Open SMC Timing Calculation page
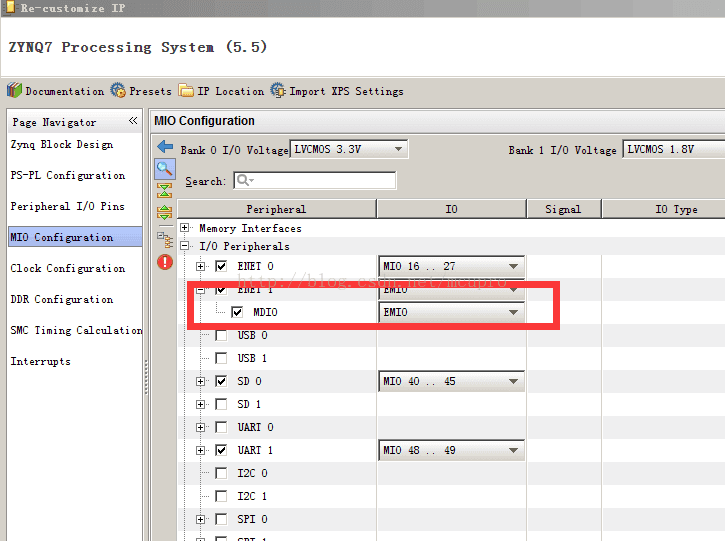725x541 pixels. click(76, 330)
